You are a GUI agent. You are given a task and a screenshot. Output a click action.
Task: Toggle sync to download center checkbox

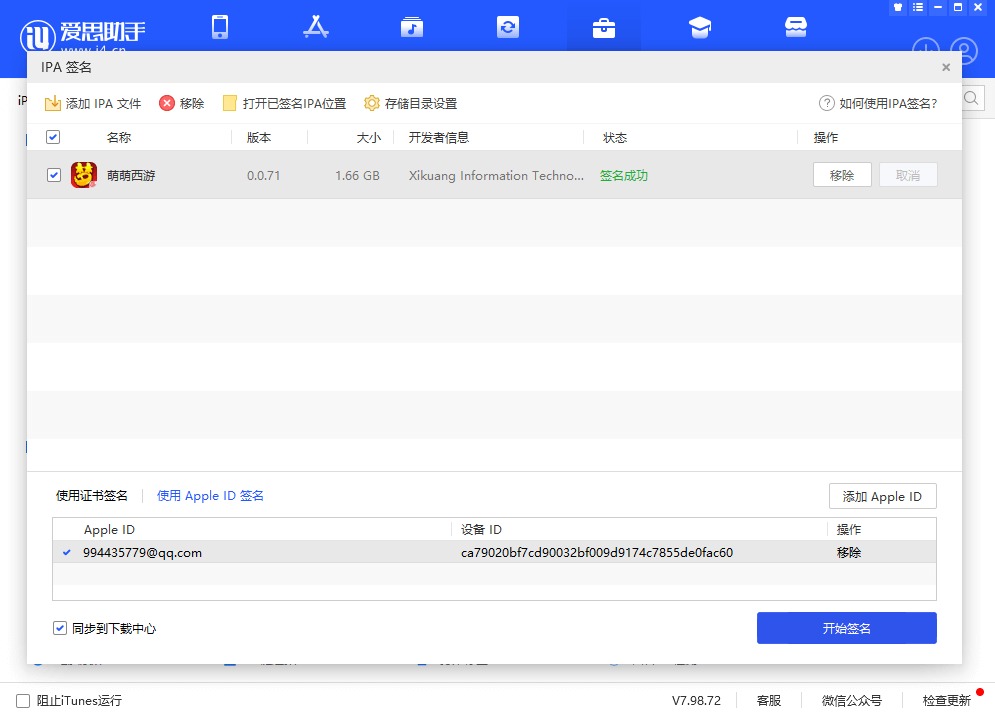(60, 628)
